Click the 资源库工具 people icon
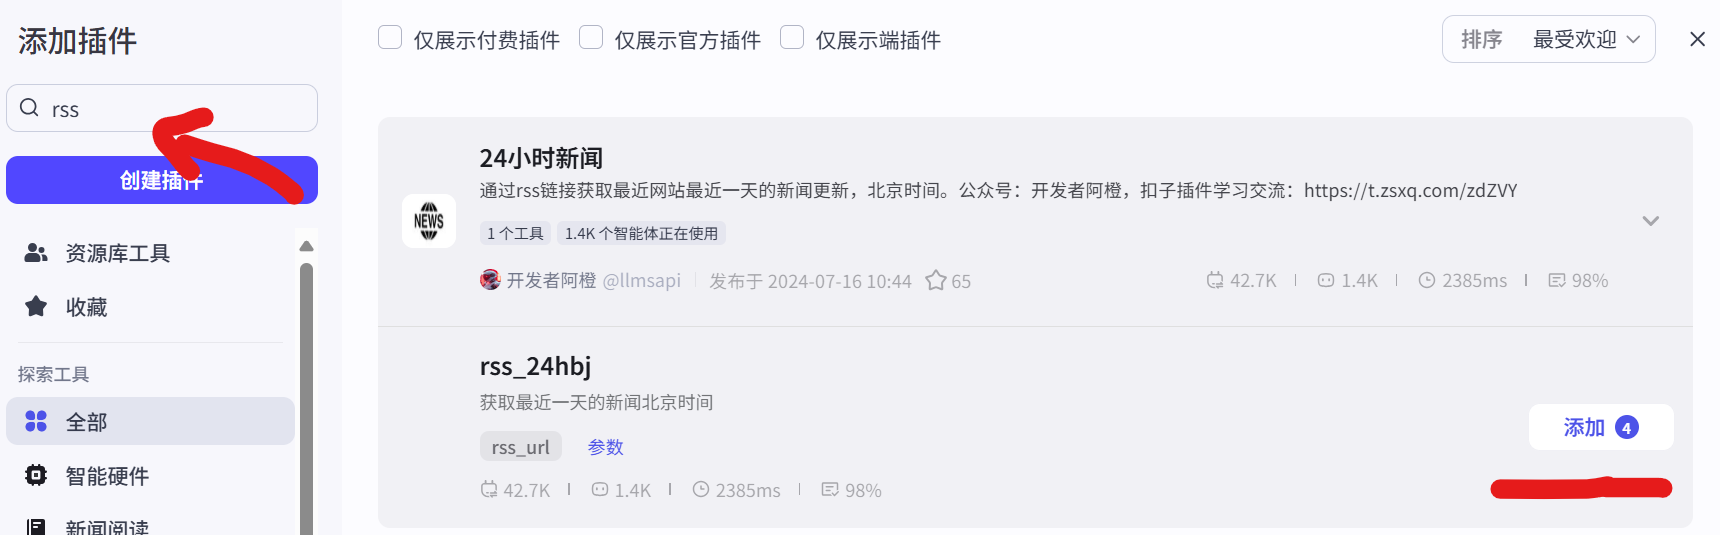 tap(36, 253)
